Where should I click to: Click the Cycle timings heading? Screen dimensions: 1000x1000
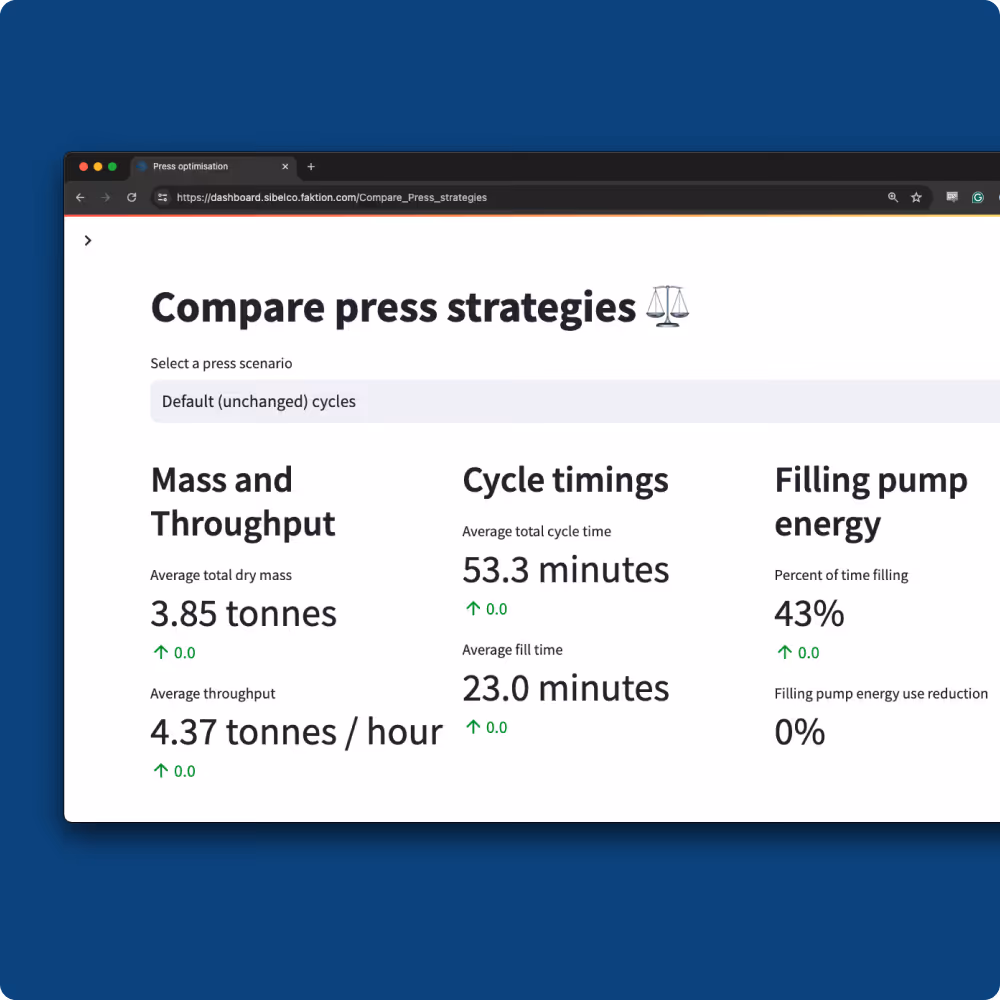pyautogui.click(x=566, y=480)
